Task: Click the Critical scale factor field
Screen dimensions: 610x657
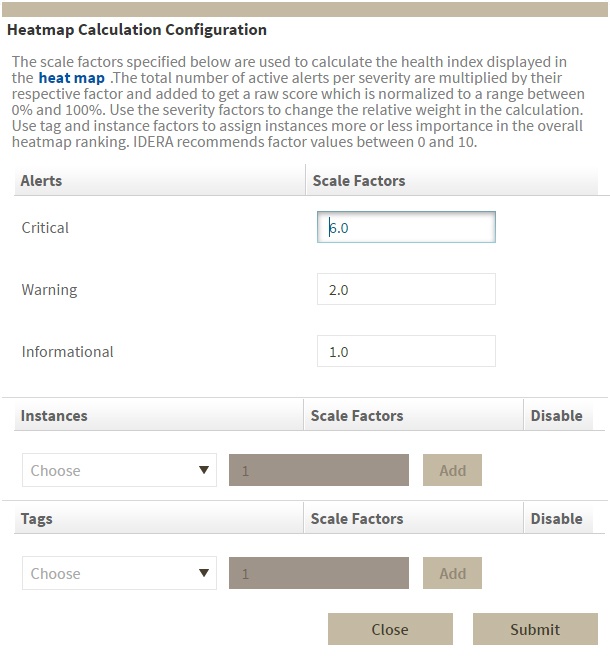Action: (x=405, y=228)
